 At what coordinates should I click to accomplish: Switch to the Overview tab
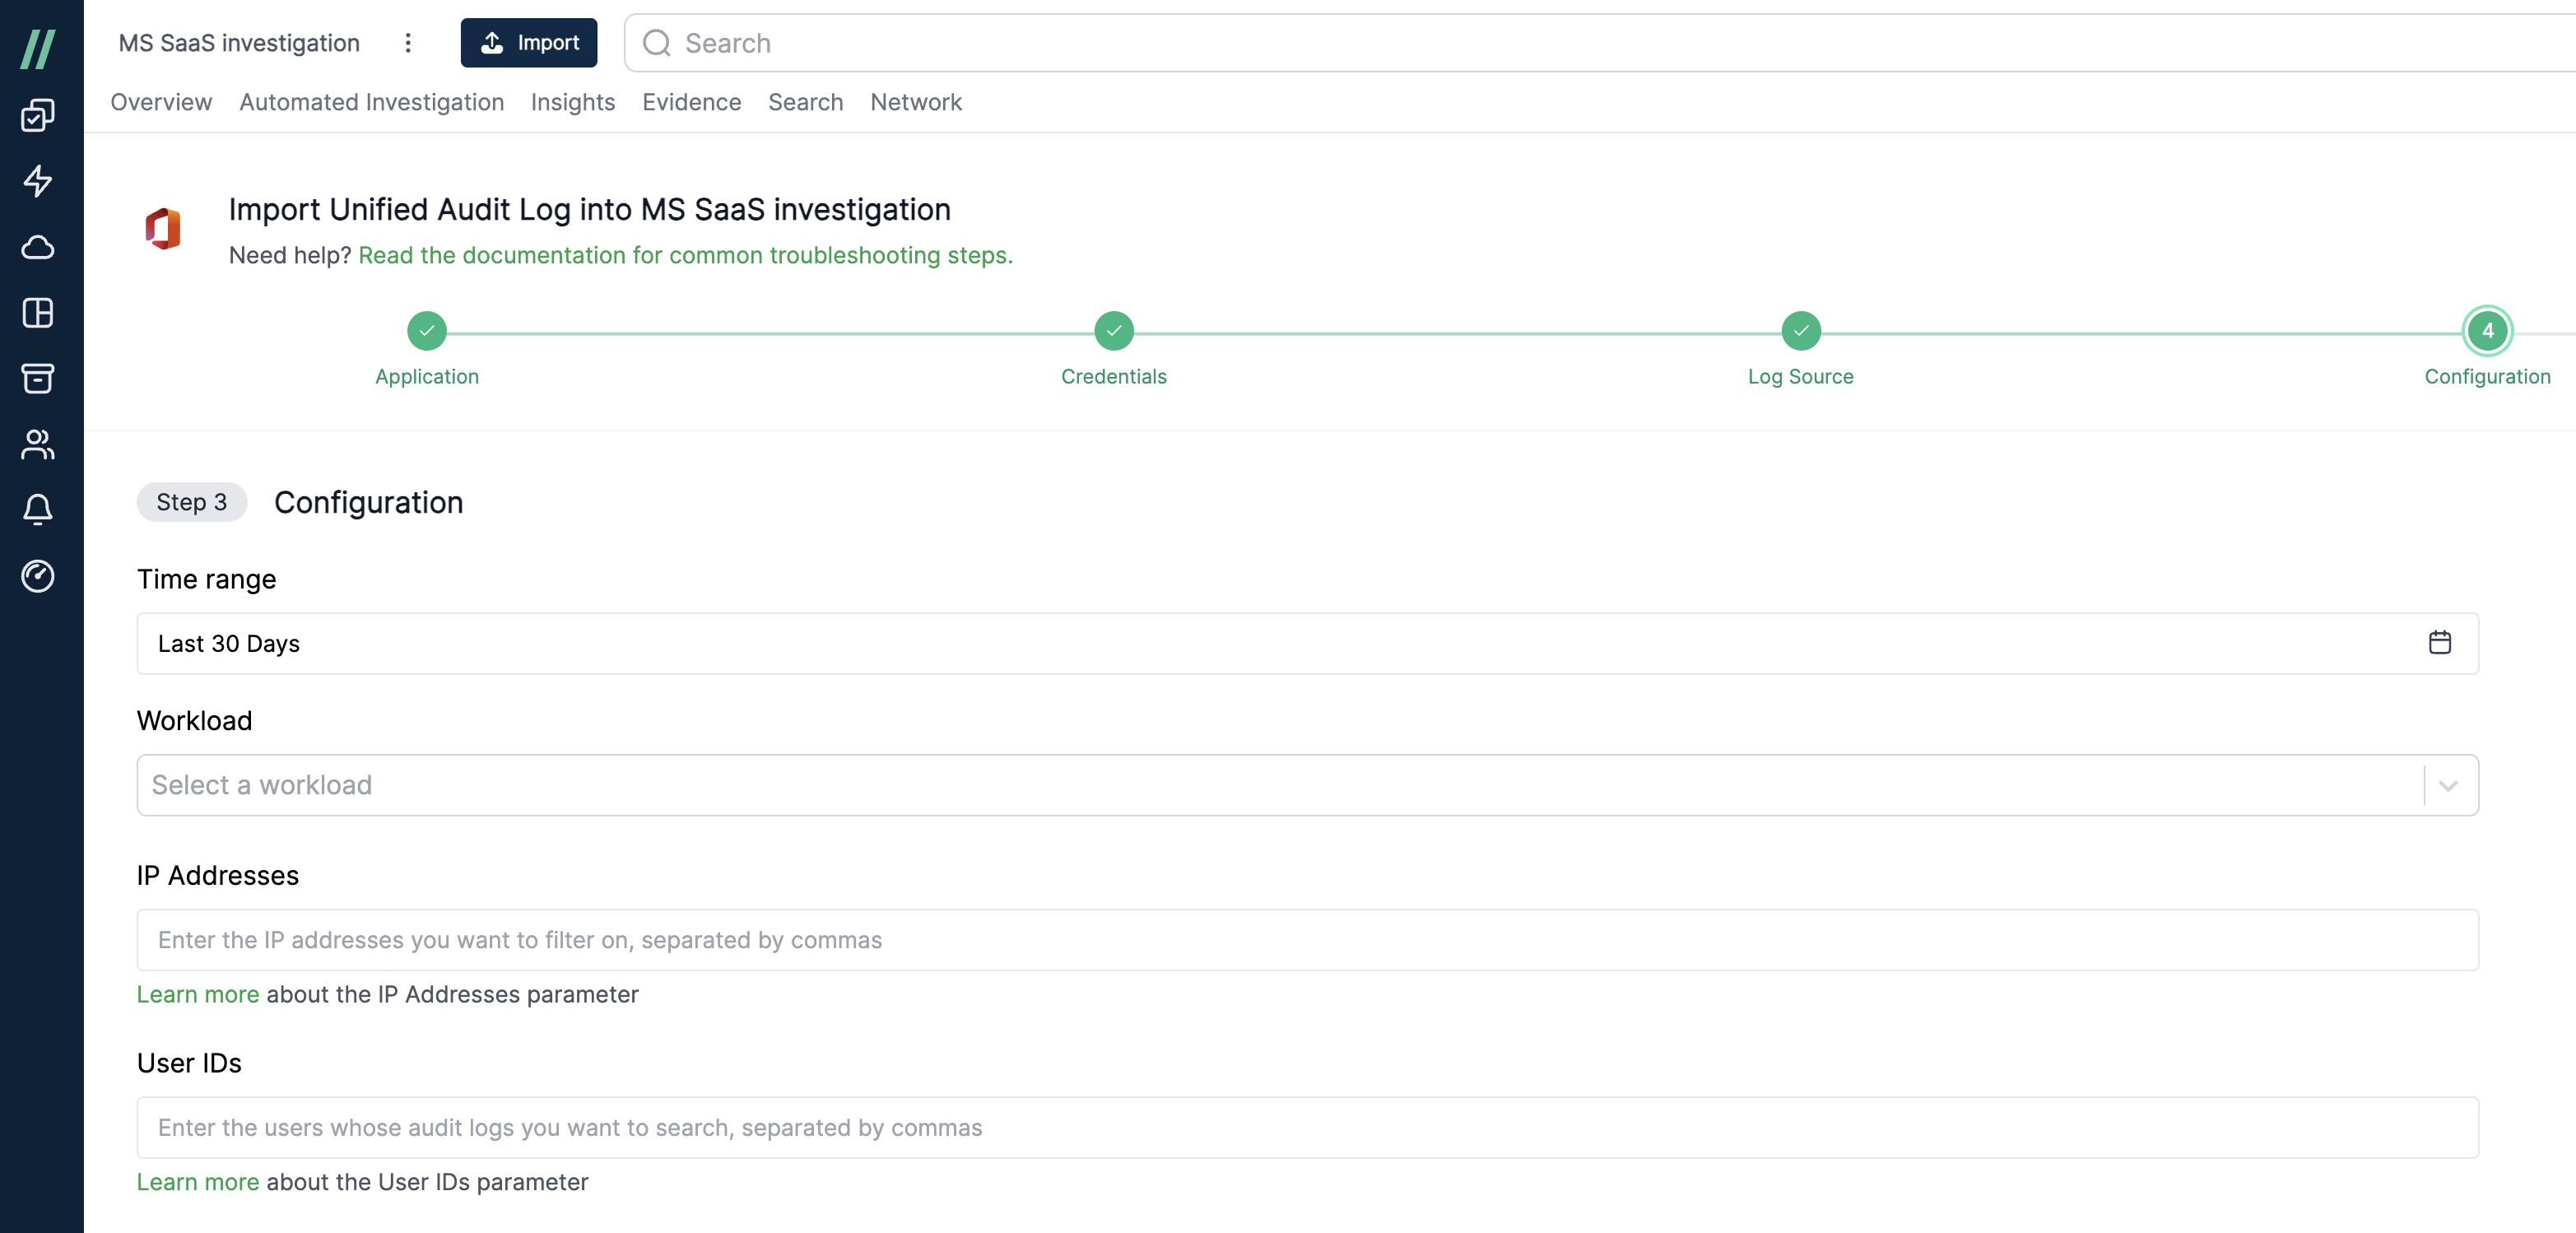[x=161, y=102]
